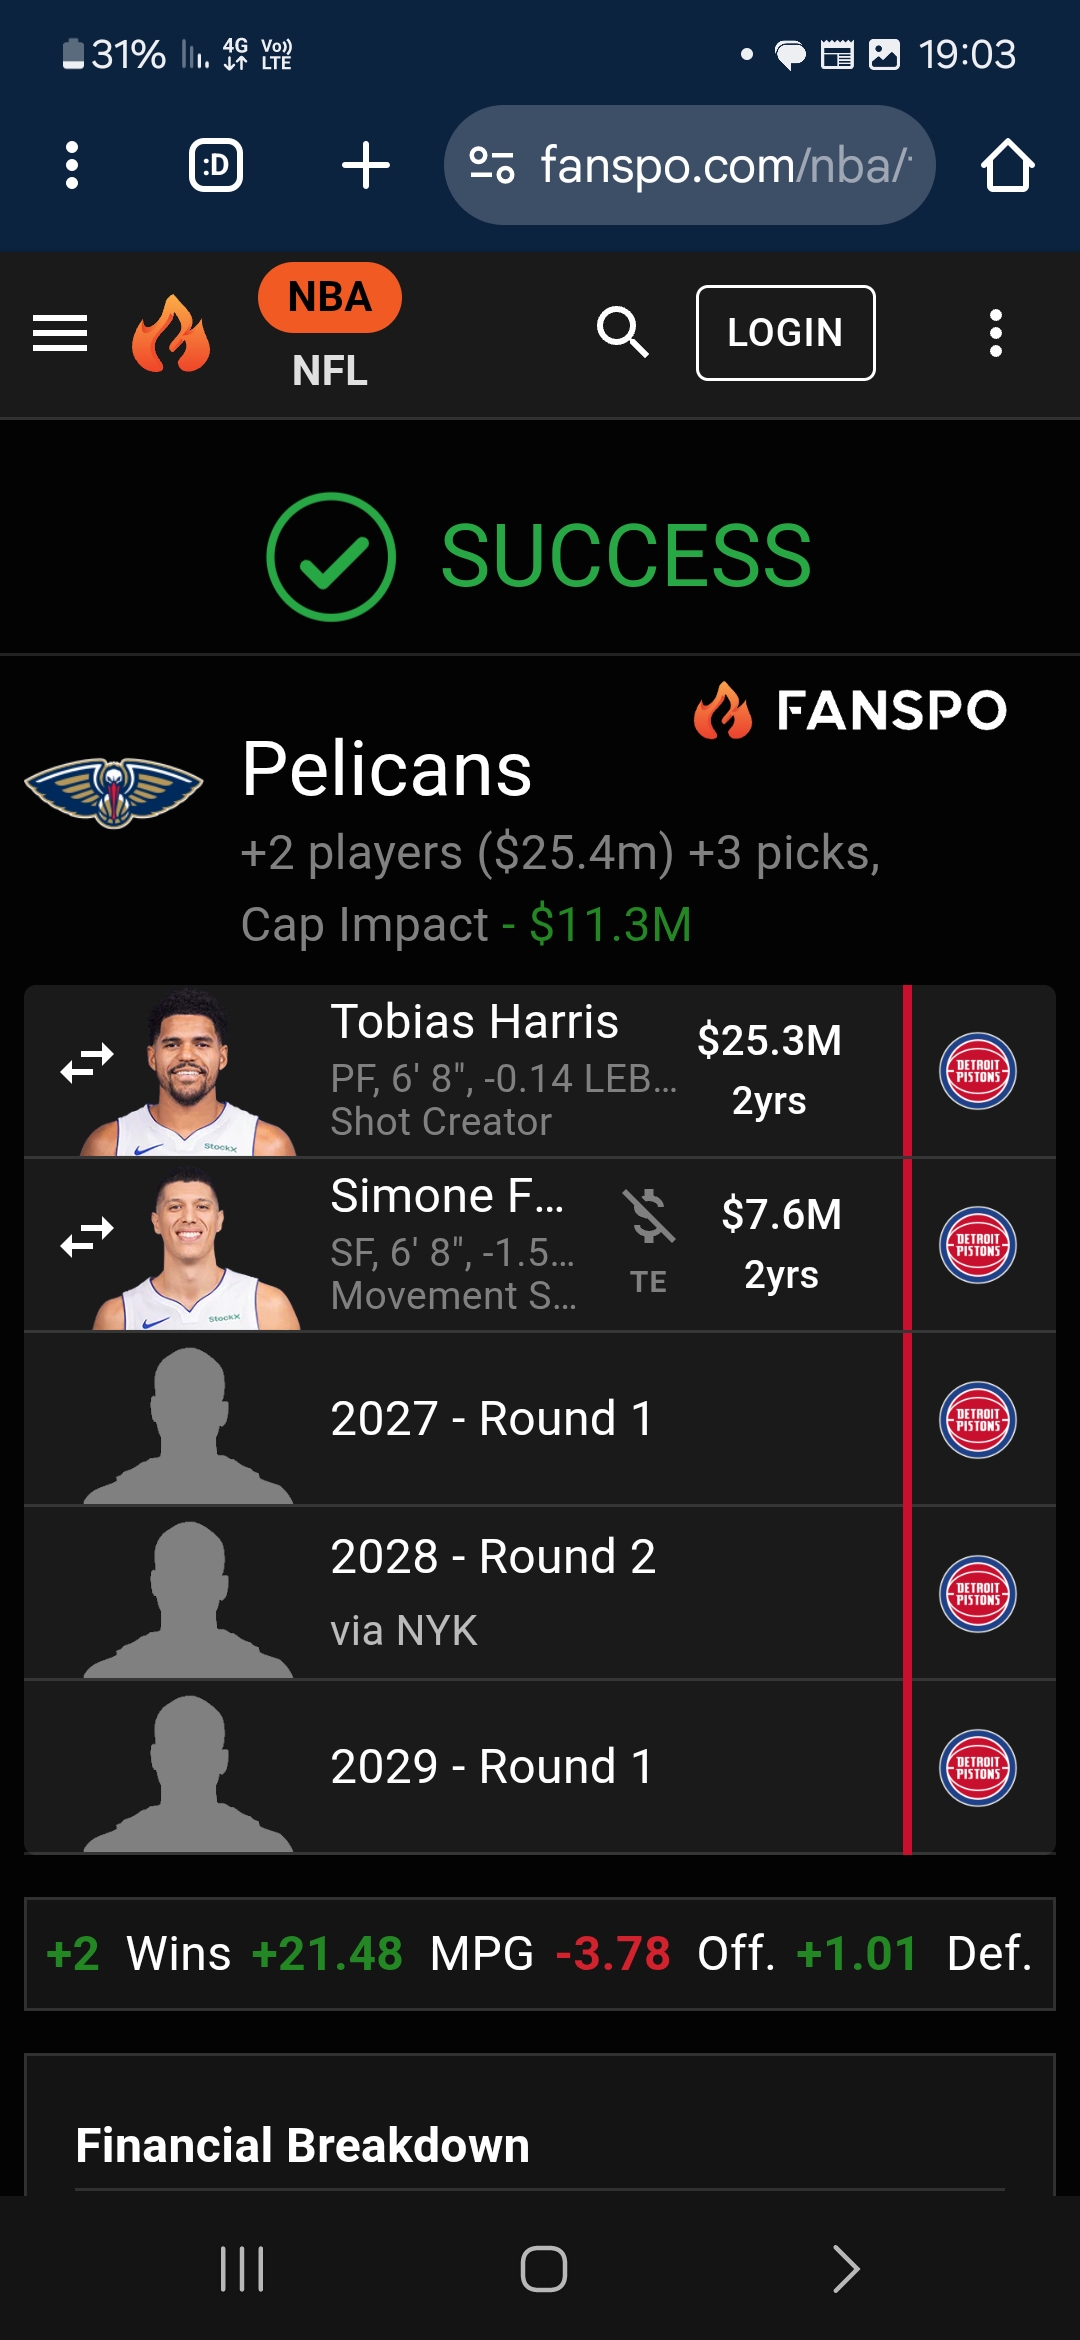Tap the Pelicans team logo
This screenshot has height=2340, width=1080.
[x=114, y=791]
